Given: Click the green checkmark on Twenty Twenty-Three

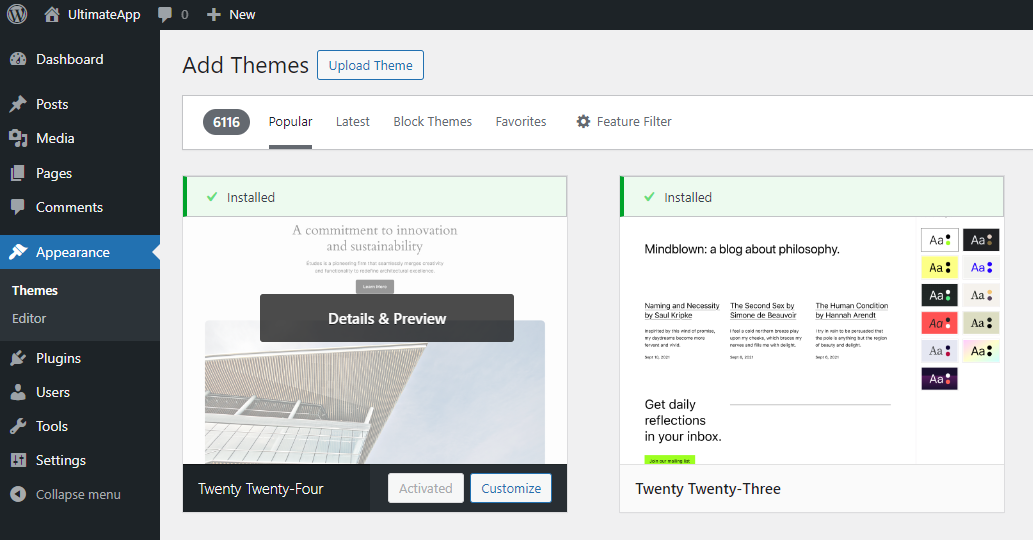Looking at the screenshot, I should (x=650, y=197).
